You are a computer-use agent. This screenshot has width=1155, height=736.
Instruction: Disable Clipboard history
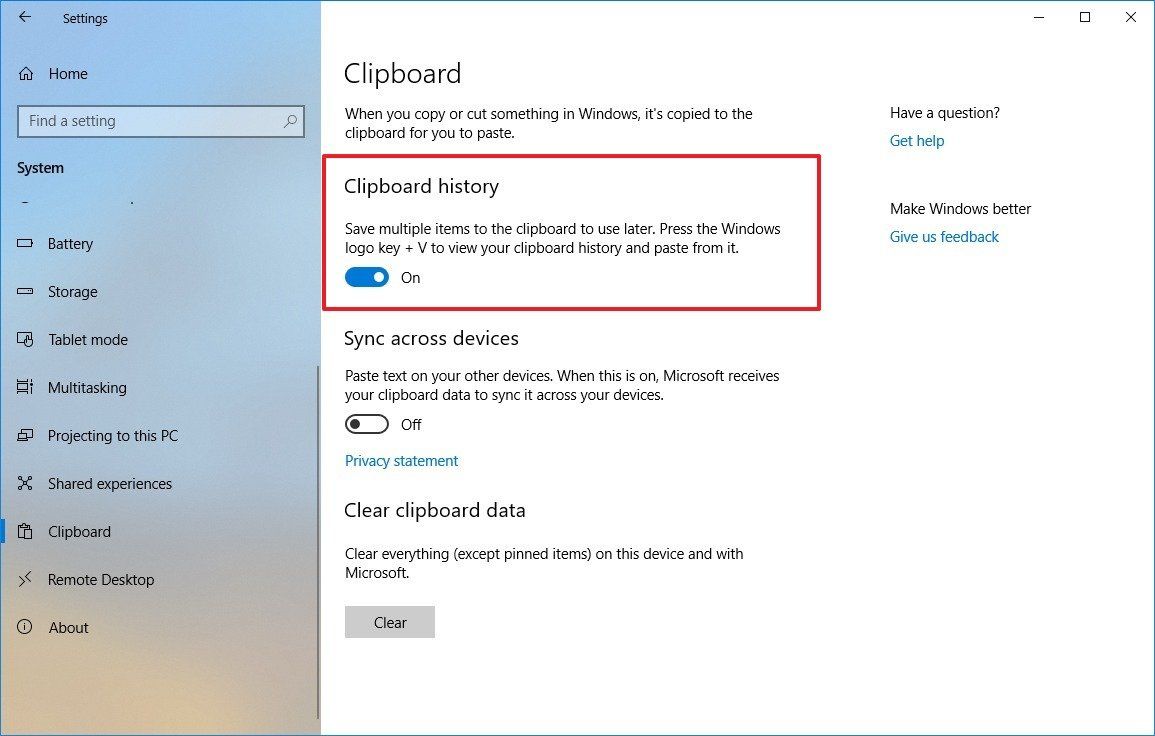pos(366,277)
